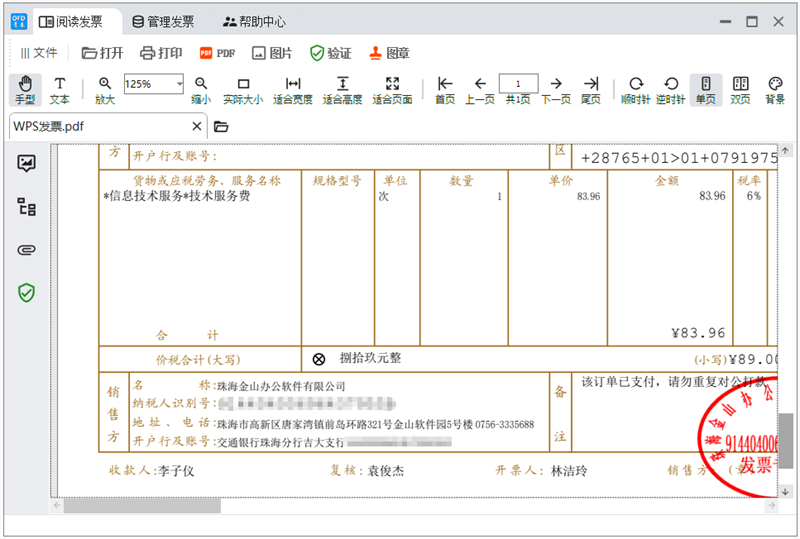Export to PDF button
Screen dimensions: 800x539
[217, 53]
